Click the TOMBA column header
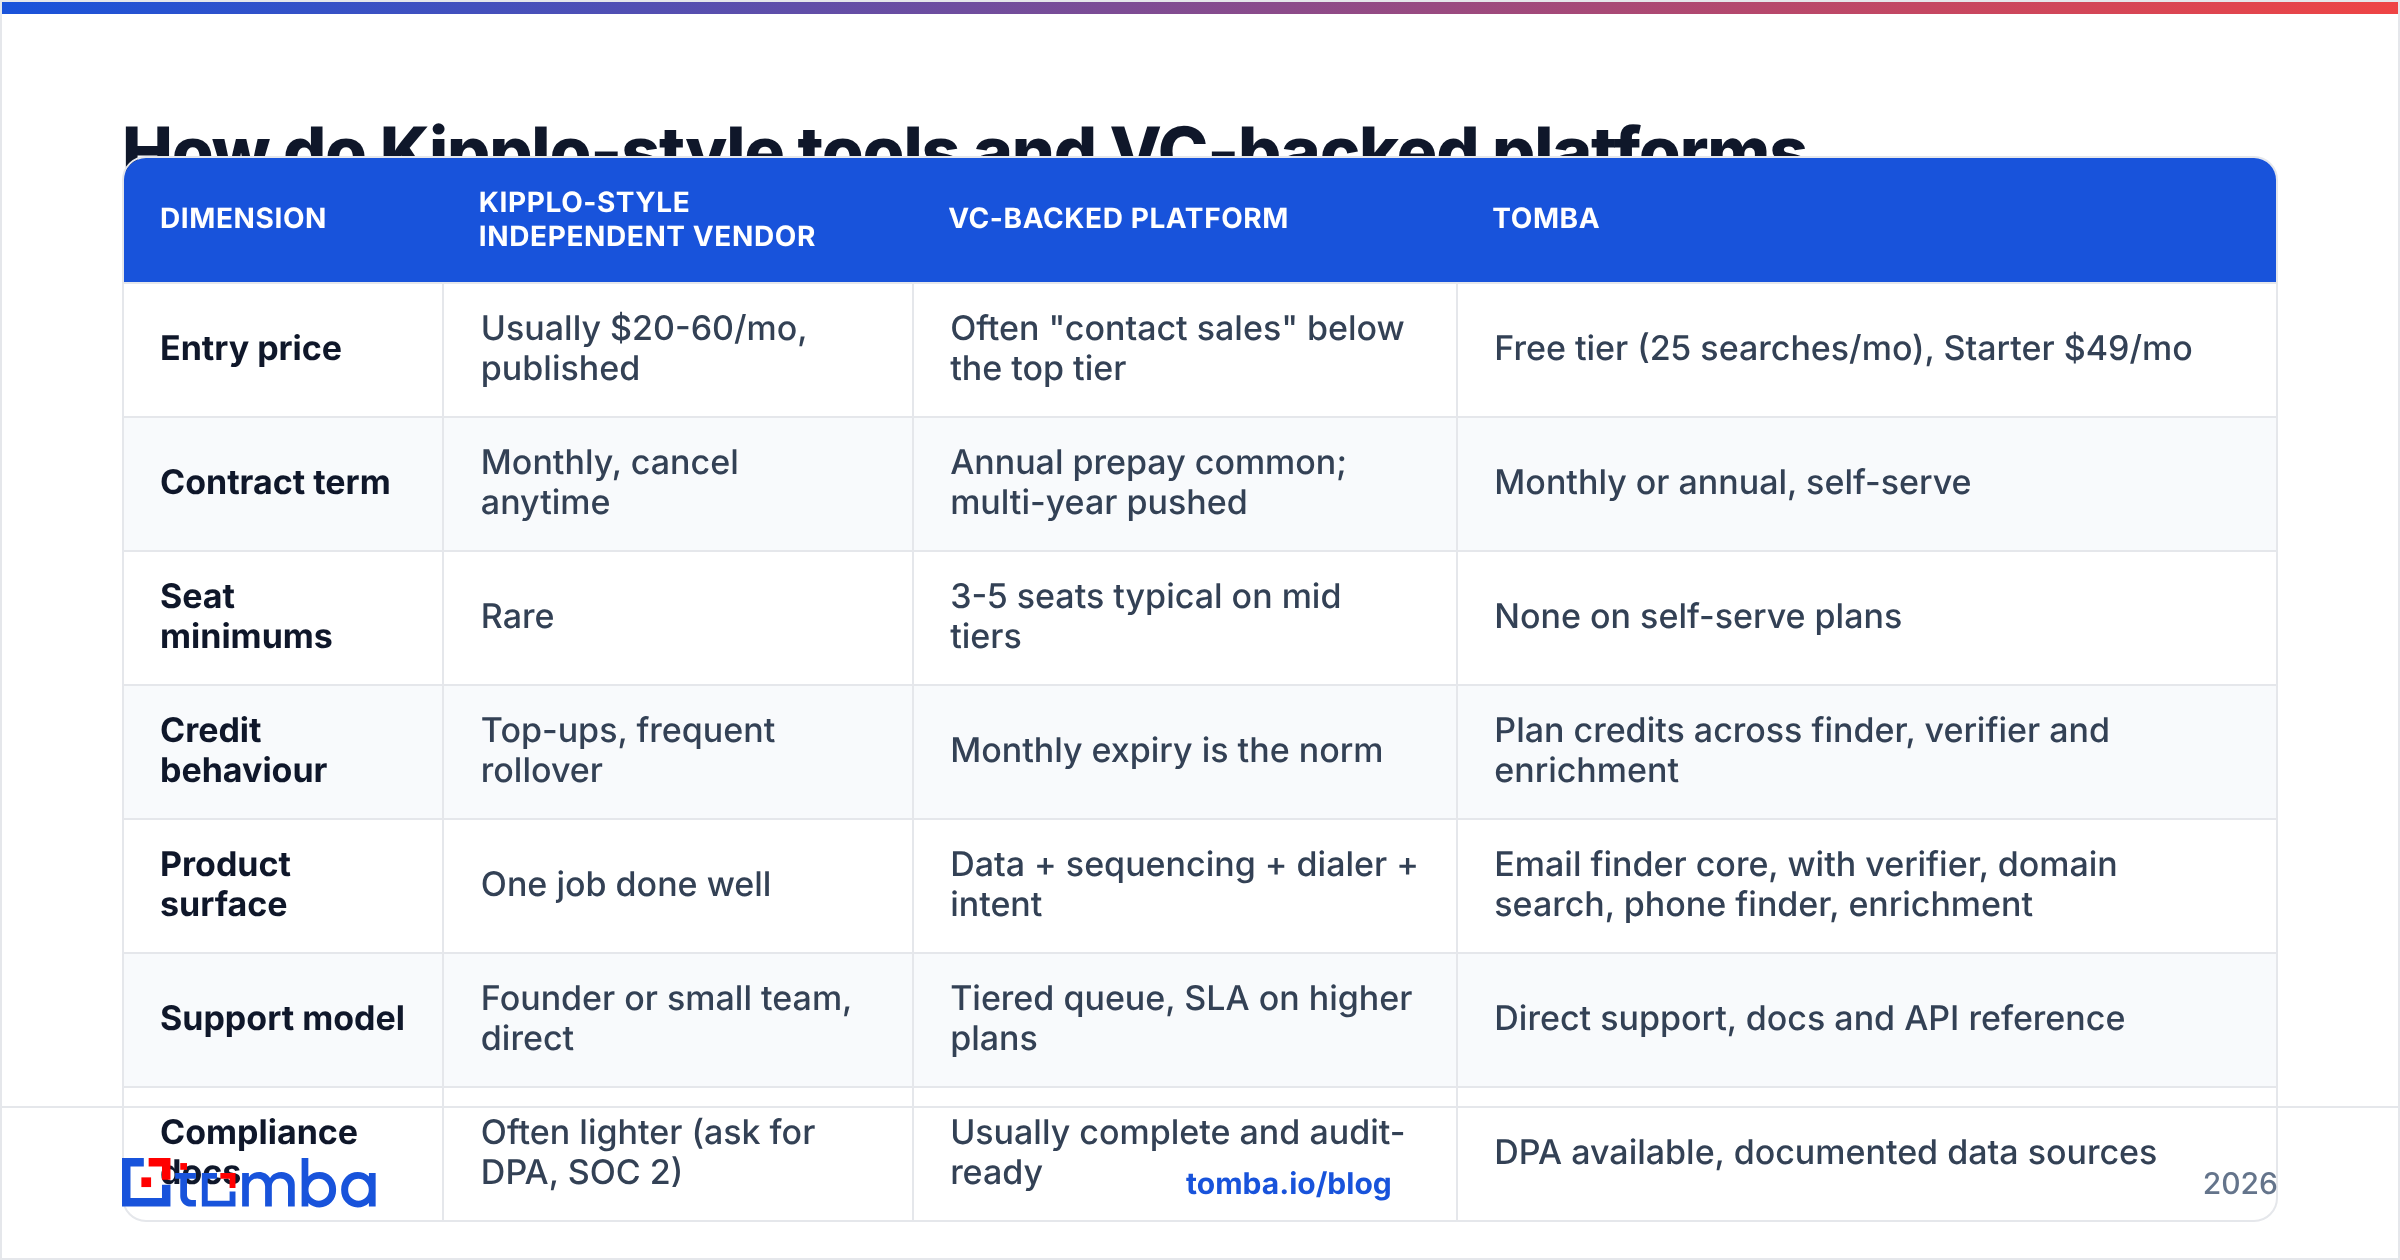The height and width of the screenshot is (1260, 2400). point(1546,218)
